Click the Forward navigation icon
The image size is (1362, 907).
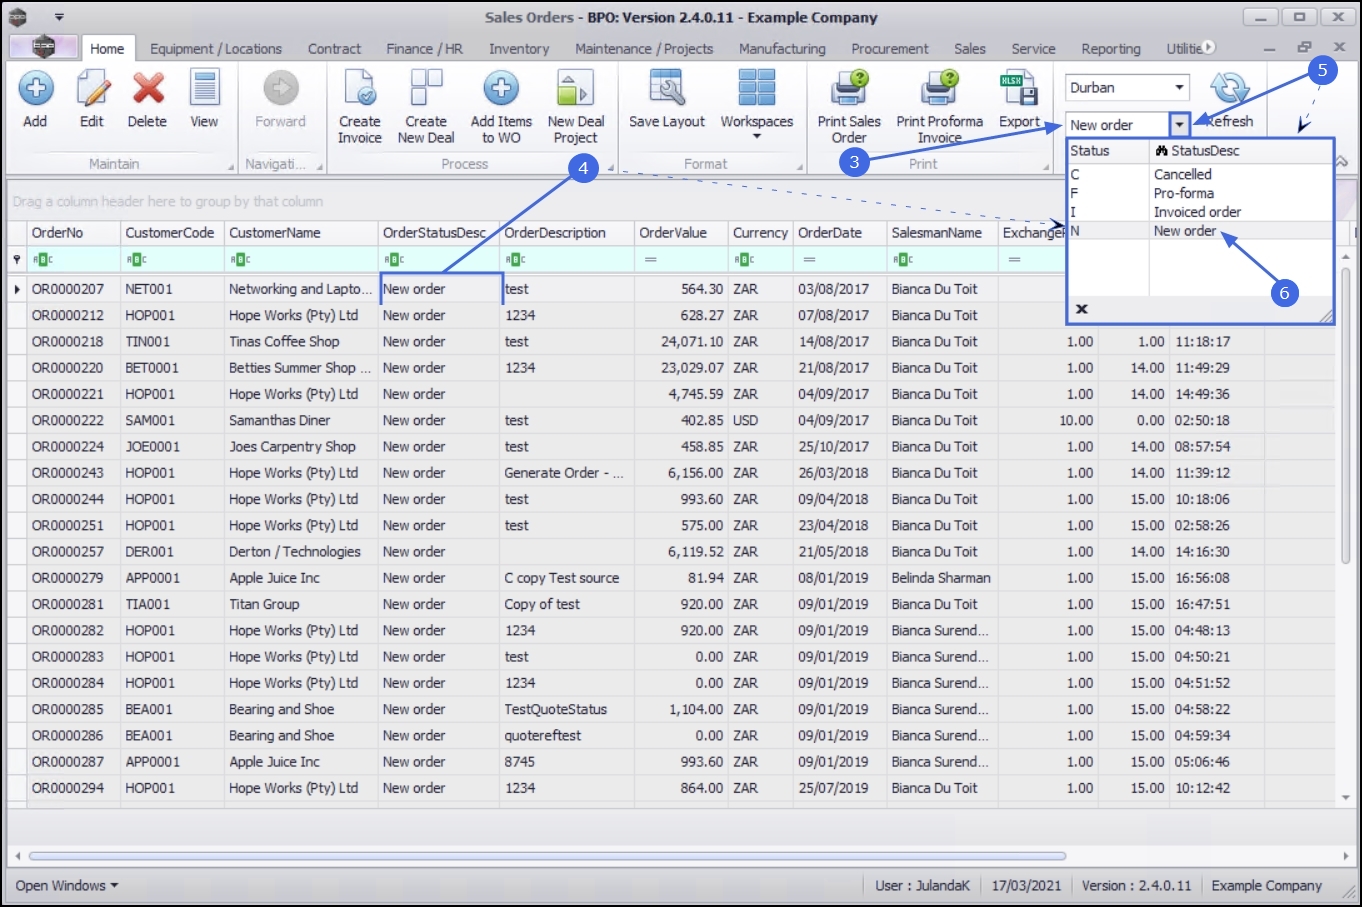coord(280,89)
